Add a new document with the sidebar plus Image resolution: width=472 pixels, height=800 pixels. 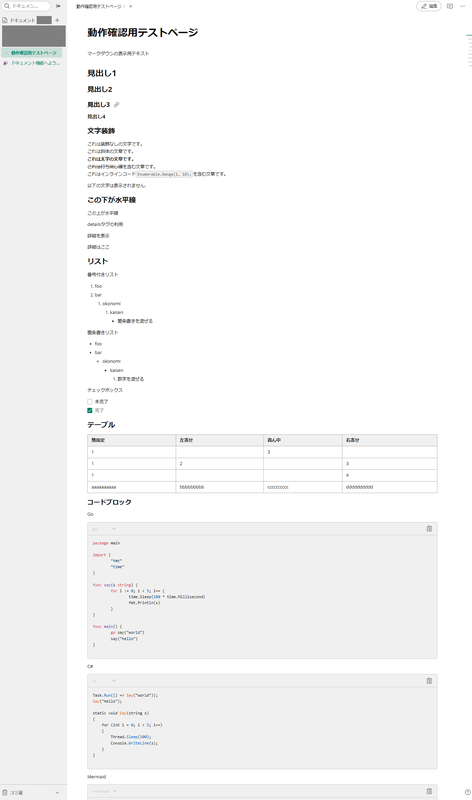tap(57, 20)
